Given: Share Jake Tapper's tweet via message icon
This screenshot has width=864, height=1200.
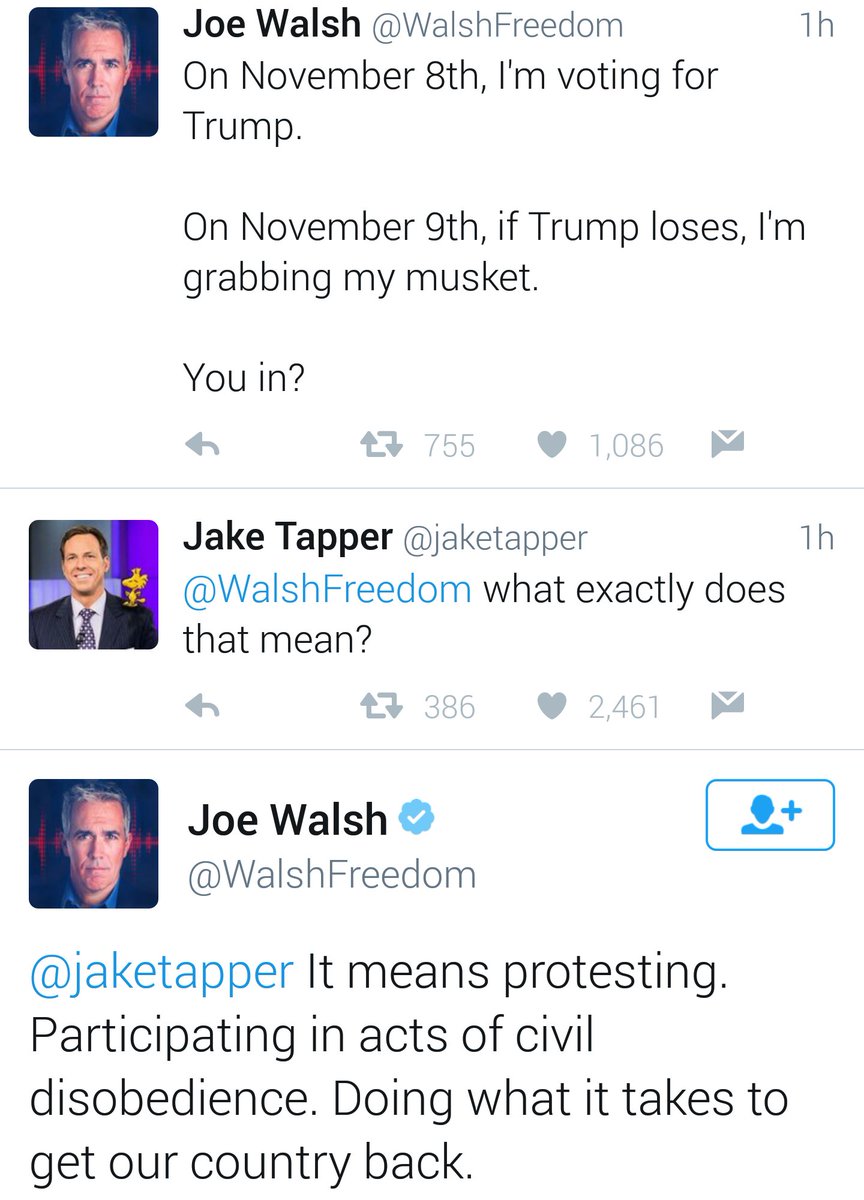Looking at the screenshot, I should click(x=726, y=705).
